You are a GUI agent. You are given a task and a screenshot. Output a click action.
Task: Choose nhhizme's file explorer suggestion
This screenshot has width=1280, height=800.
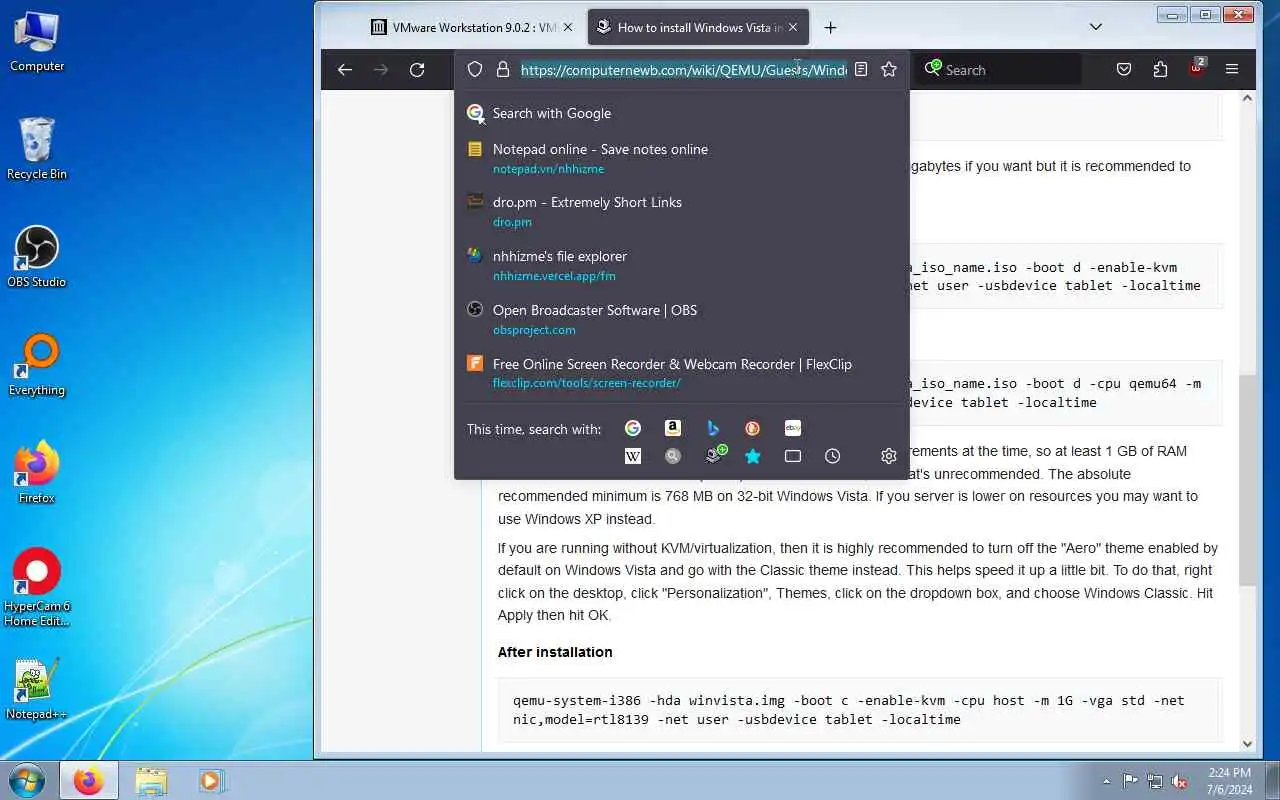(x=682, y=265)
